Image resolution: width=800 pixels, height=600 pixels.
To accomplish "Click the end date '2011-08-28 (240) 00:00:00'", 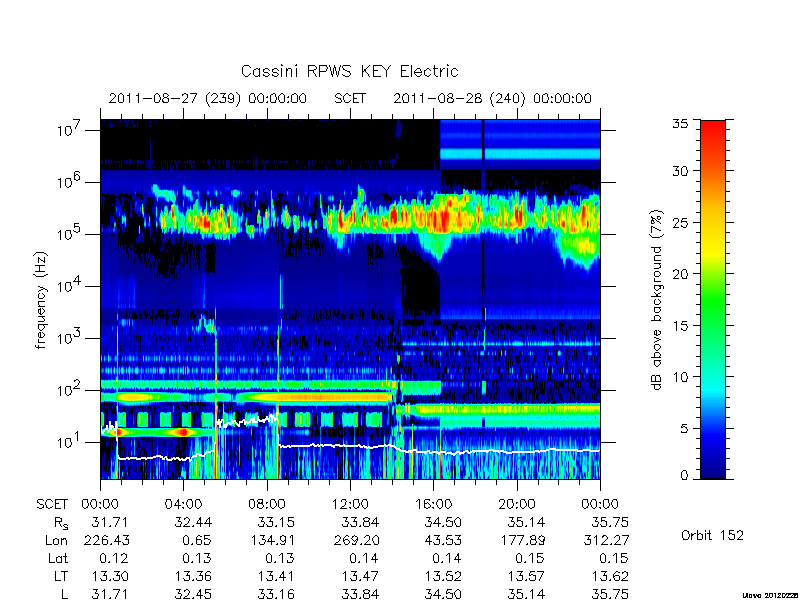I will (492, 98).
